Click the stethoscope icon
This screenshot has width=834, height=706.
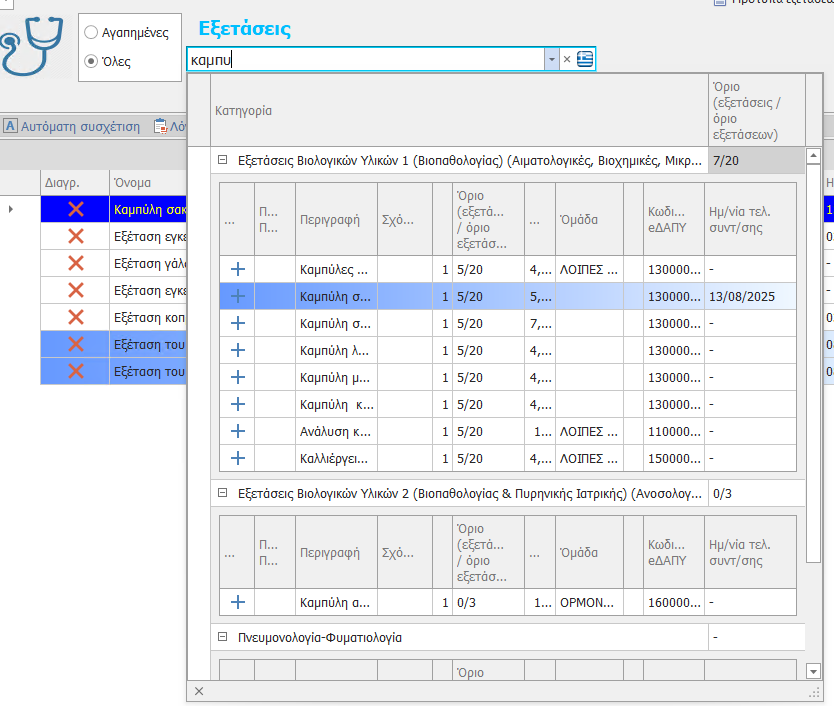click(x=31, y=46)
